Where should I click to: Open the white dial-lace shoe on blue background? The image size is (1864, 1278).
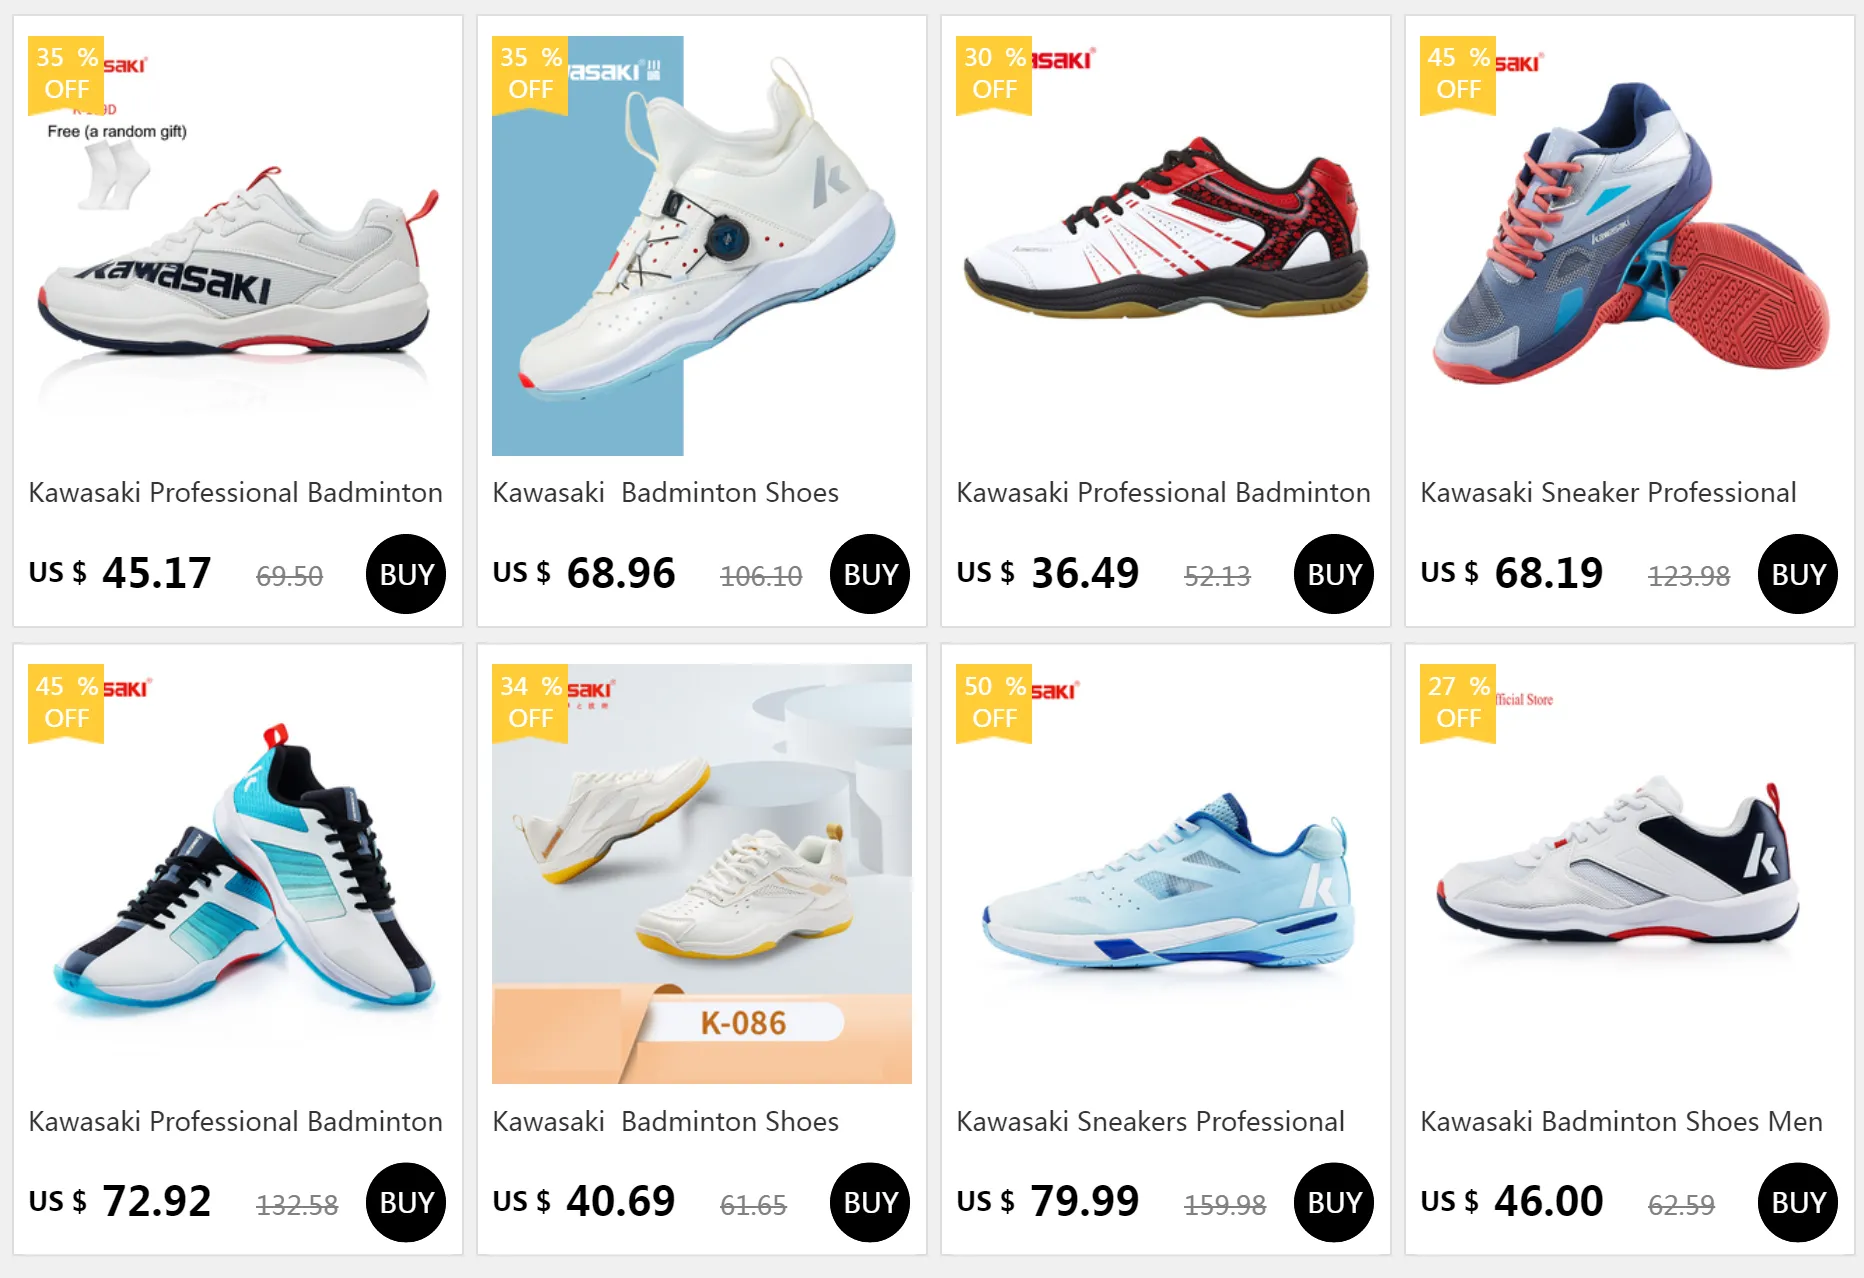pyautogui.click(x=702, y=246)
